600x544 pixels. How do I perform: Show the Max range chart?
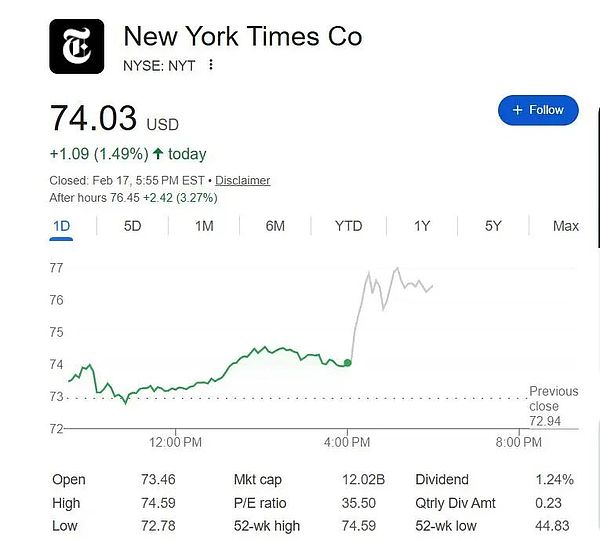tap(566, 226)
